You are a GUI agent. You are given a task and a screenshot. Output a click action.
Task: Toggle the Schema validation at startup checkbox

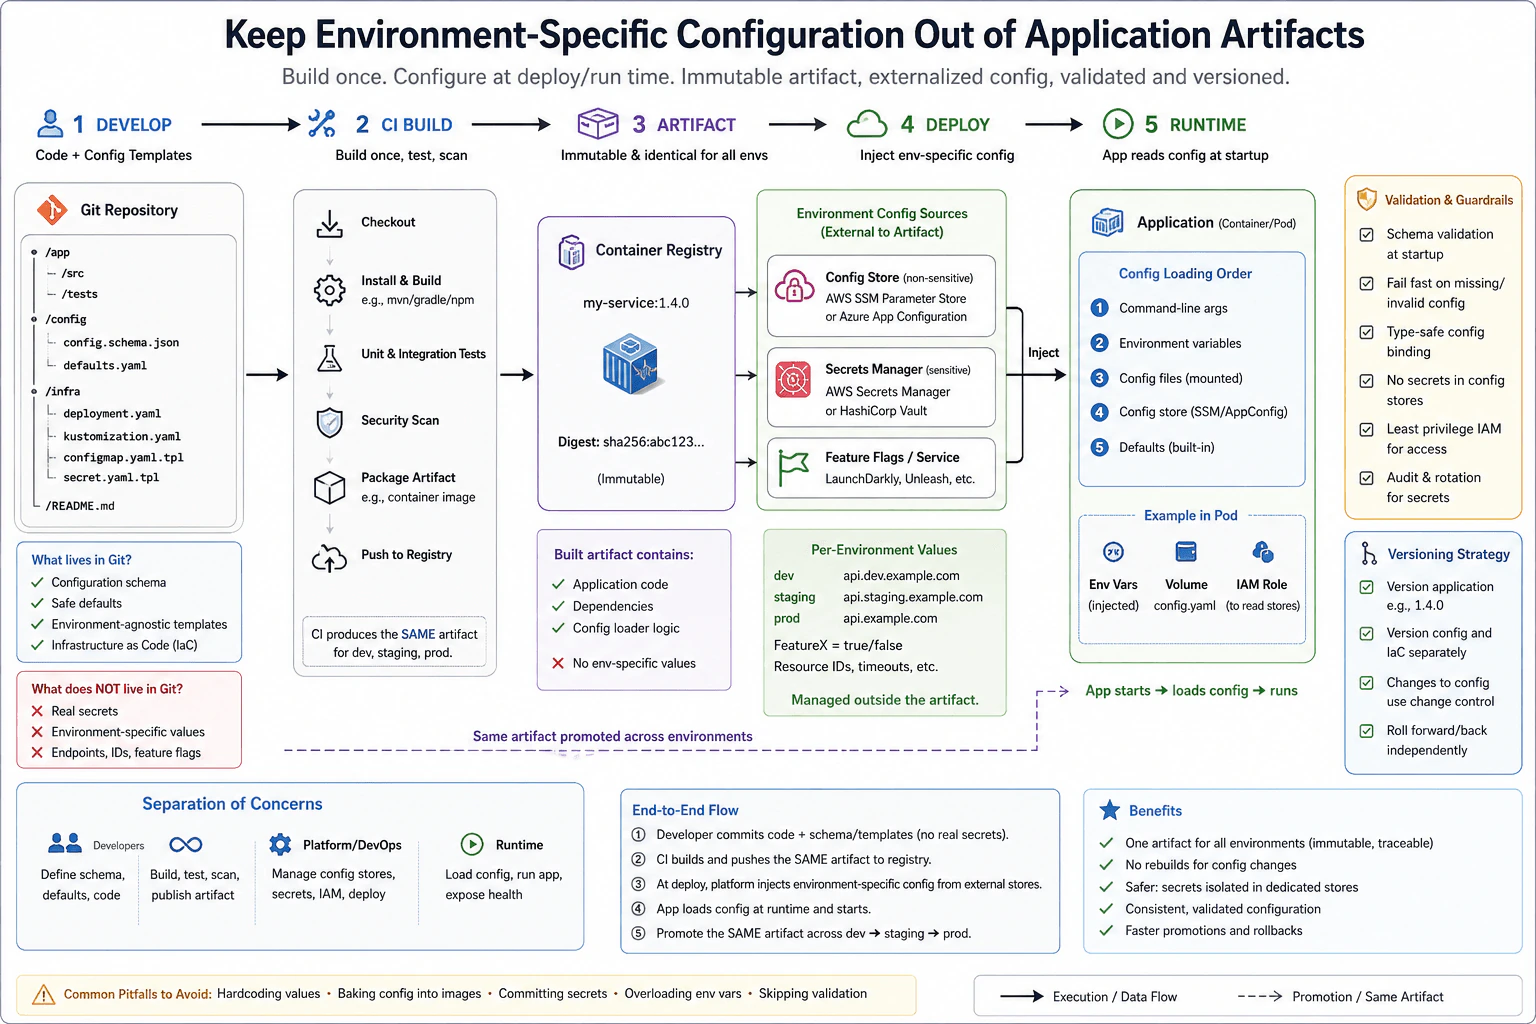coord(1366,235)
